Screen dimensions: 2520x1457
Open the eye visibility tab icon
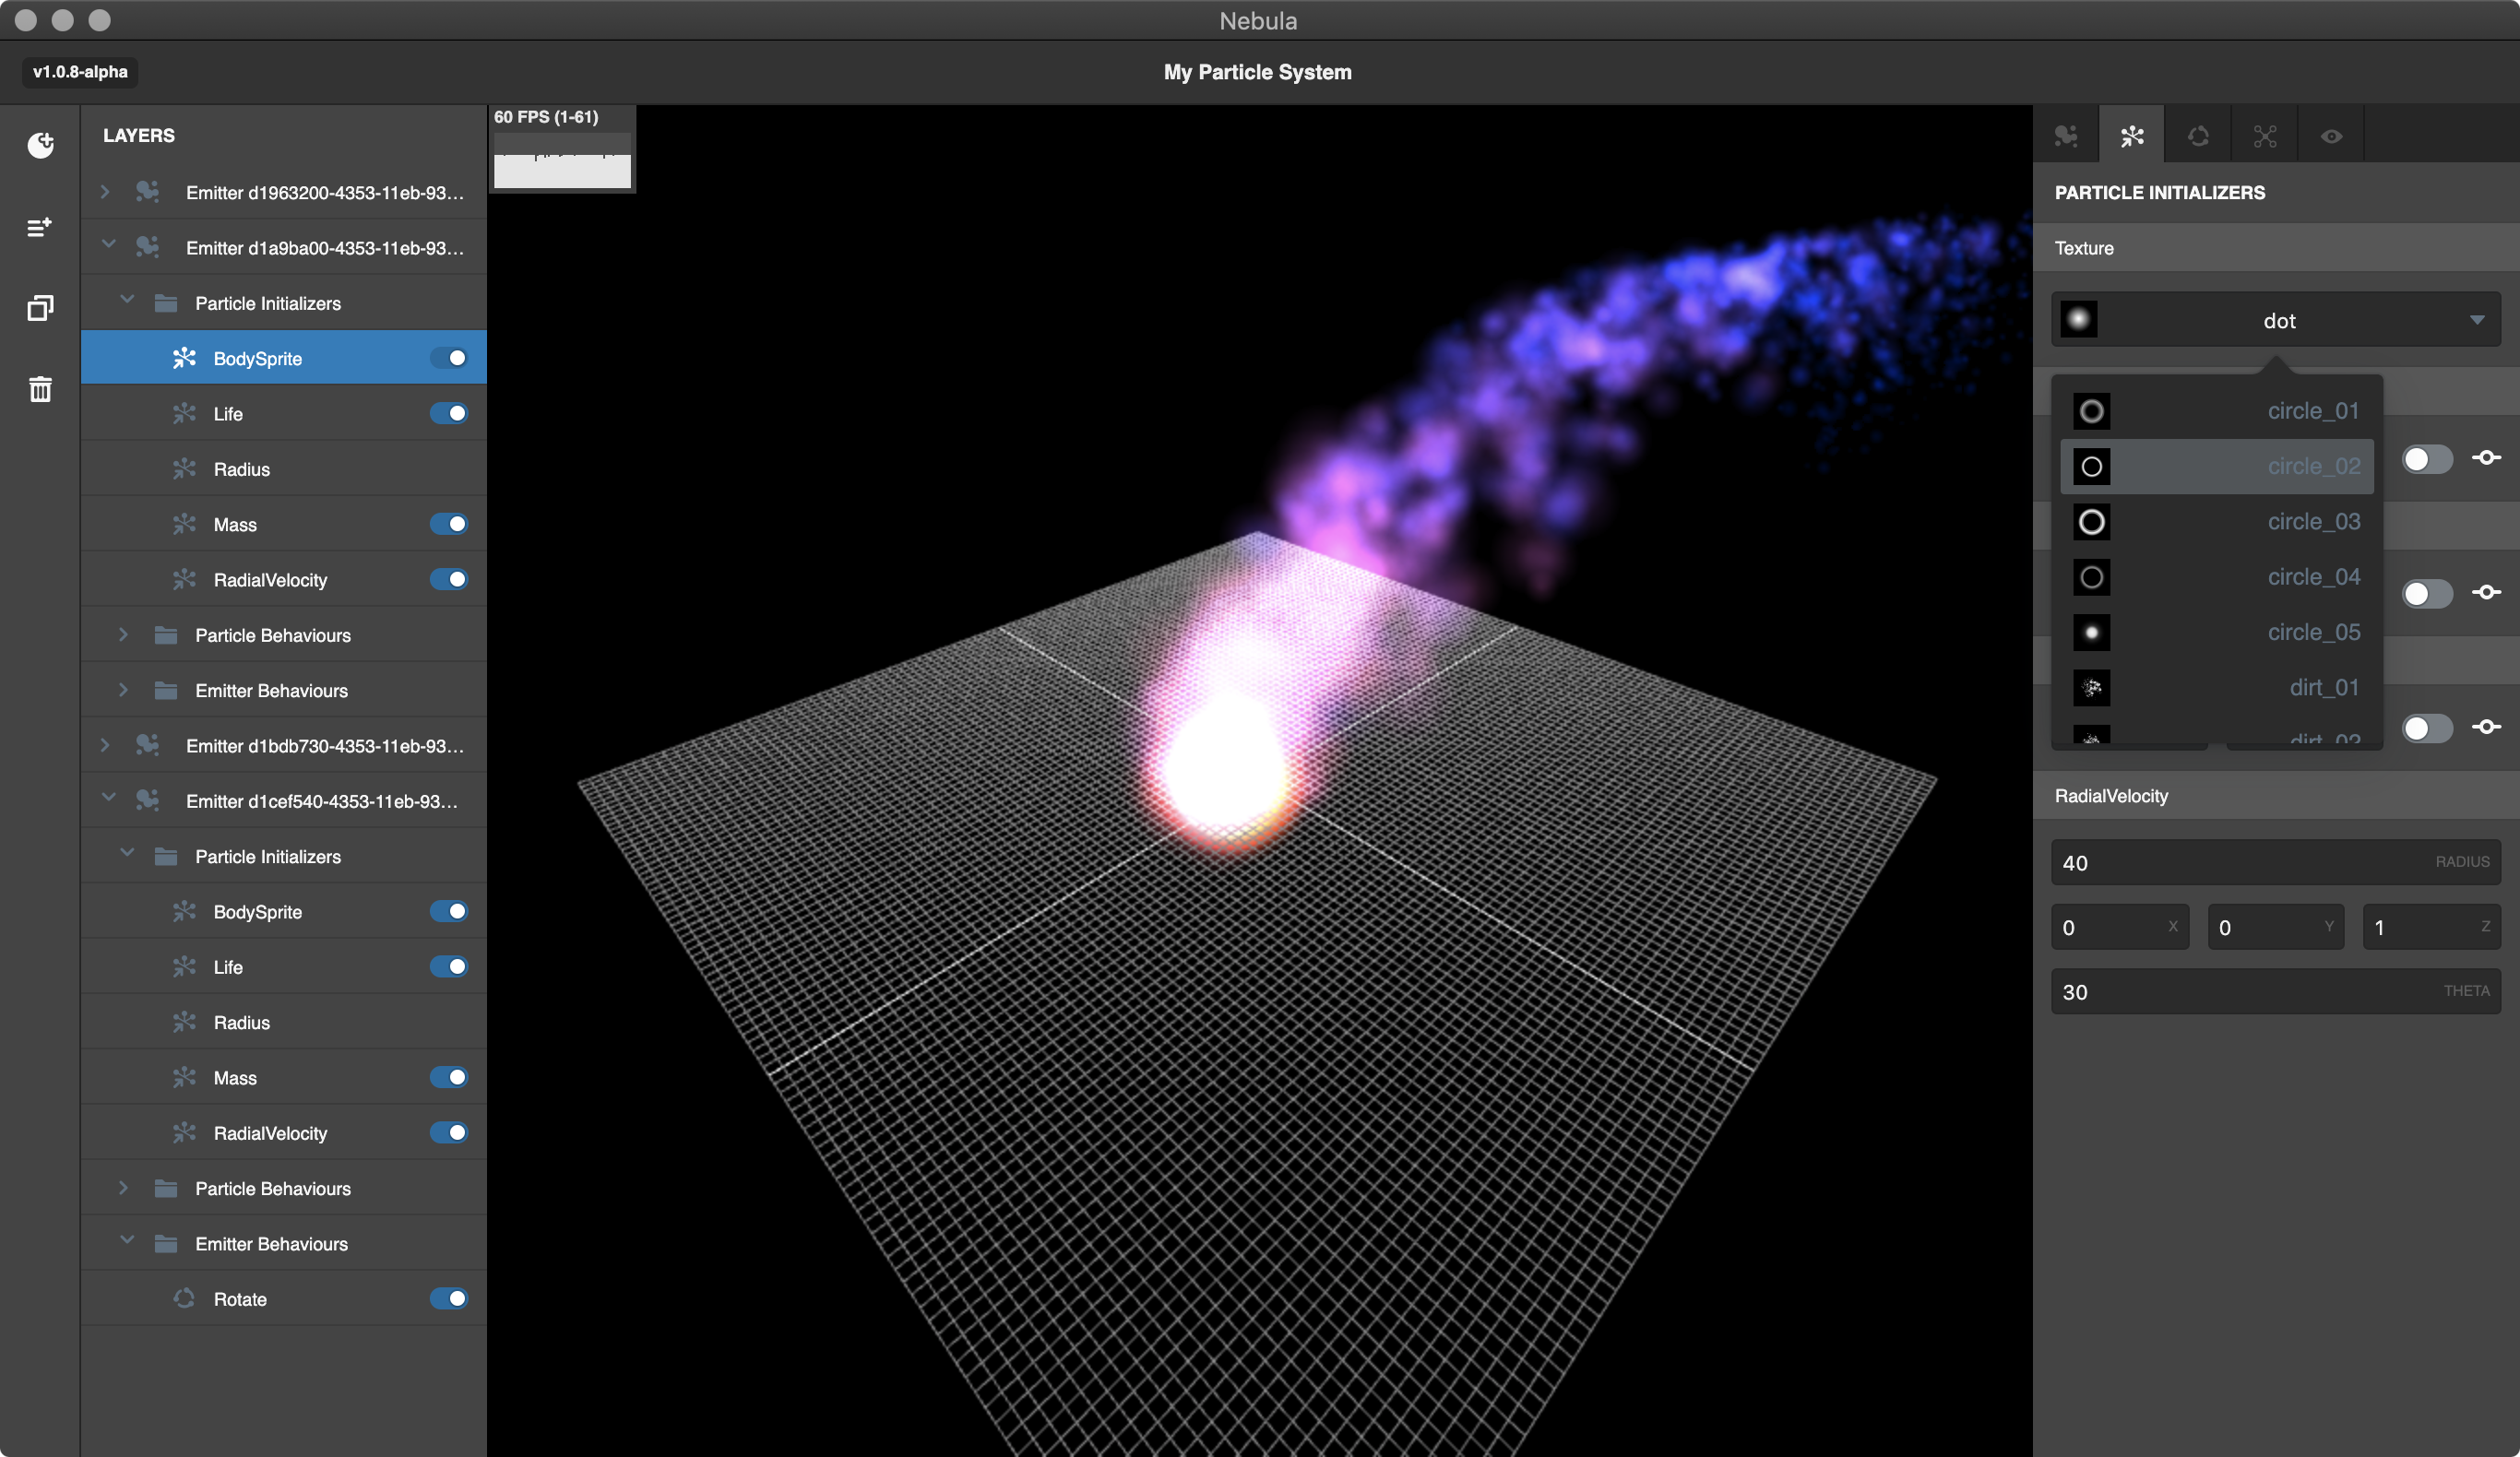(2331, 136)
